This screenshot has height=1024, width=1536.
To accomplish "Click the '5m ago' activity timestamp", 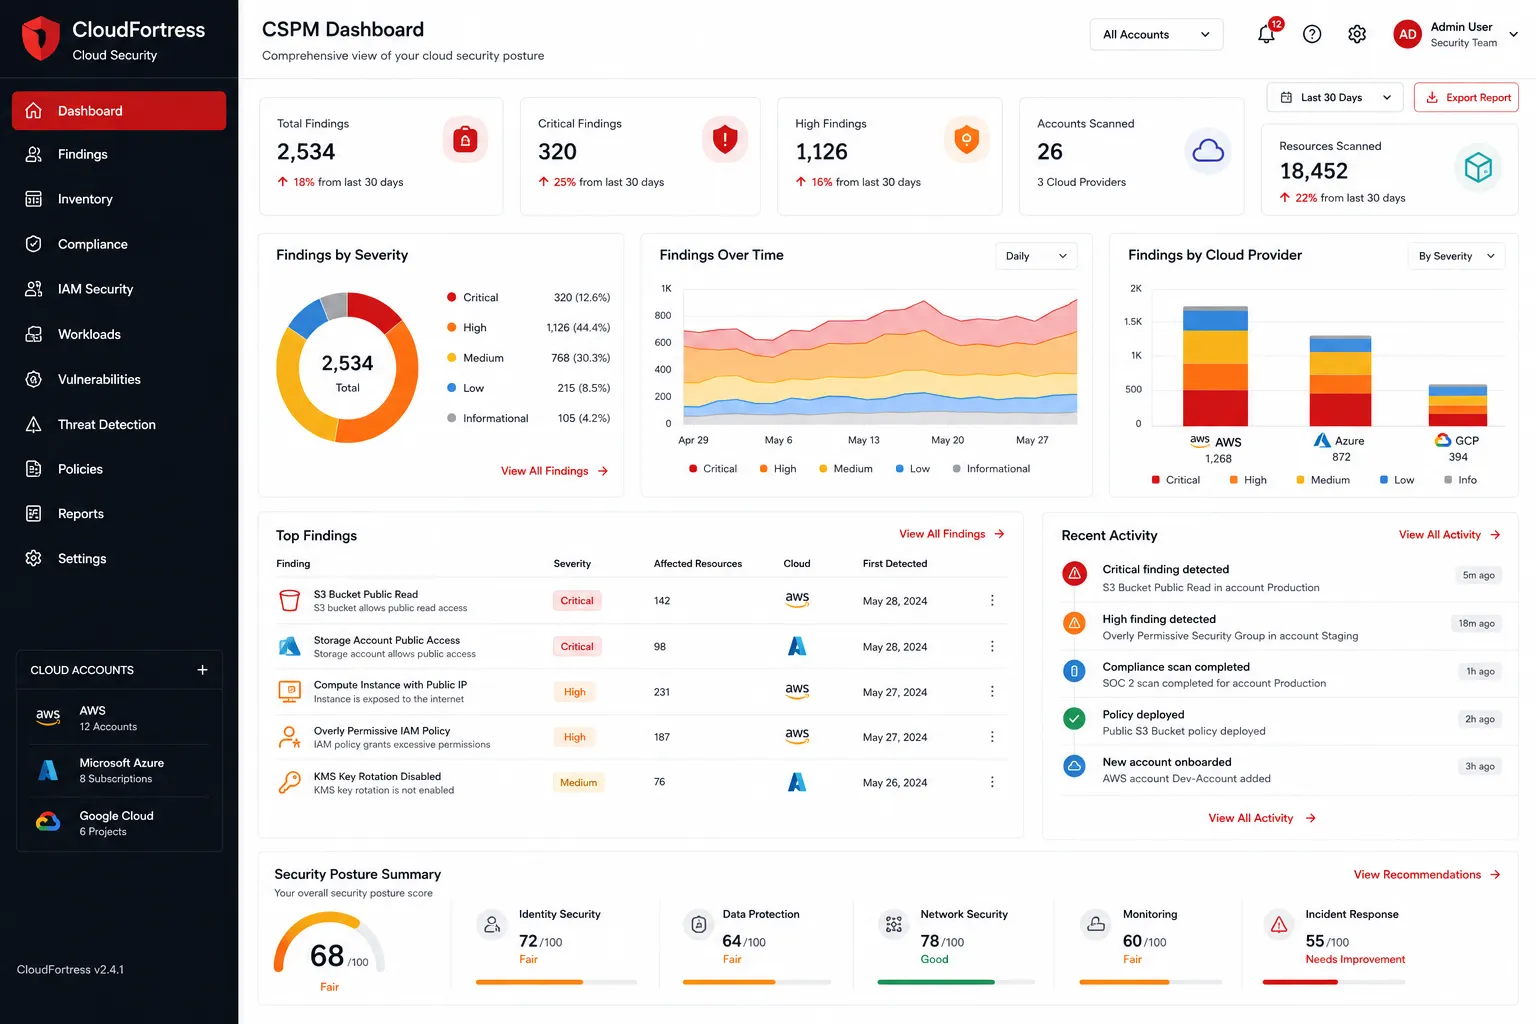I will [x=1478, y=575].
